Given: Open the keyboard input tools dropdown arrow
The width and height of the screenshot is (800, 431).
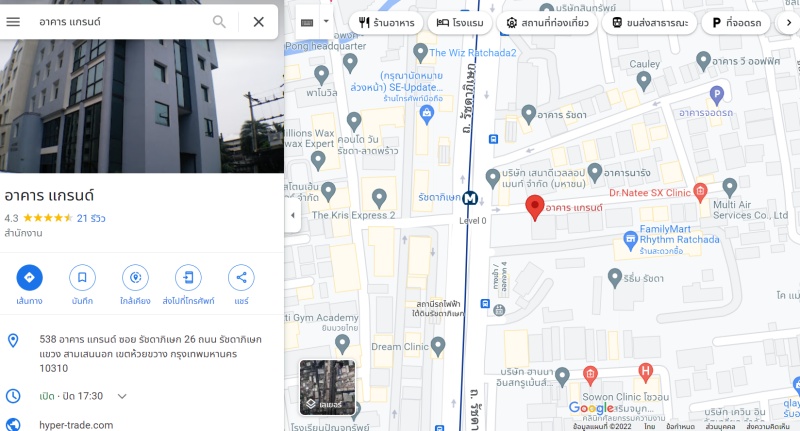Looking at the screenshot, I should tap(326, 22).
